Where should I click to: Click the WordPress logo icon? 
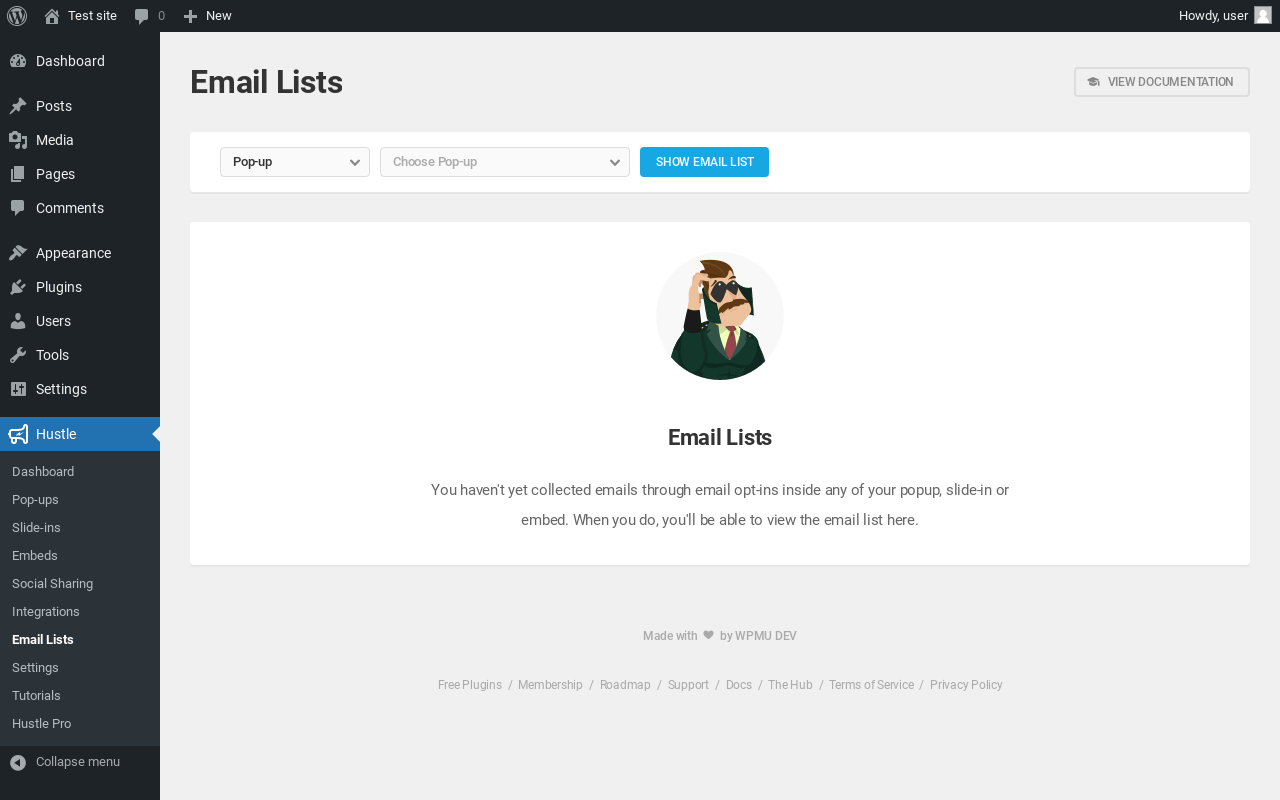(17, 16)
